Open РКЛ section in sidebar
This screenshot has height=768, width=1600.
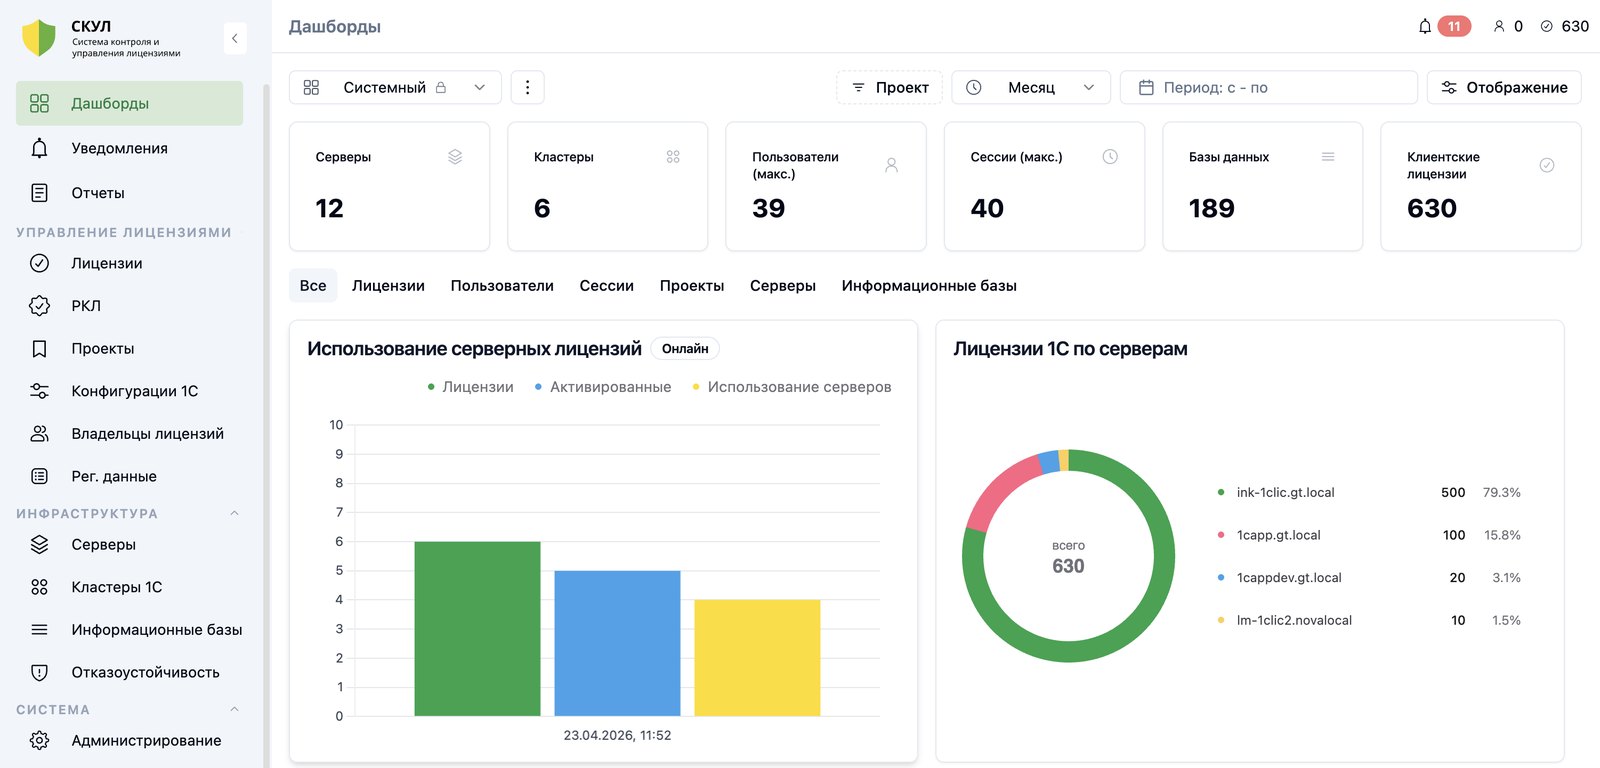(129, 306)
